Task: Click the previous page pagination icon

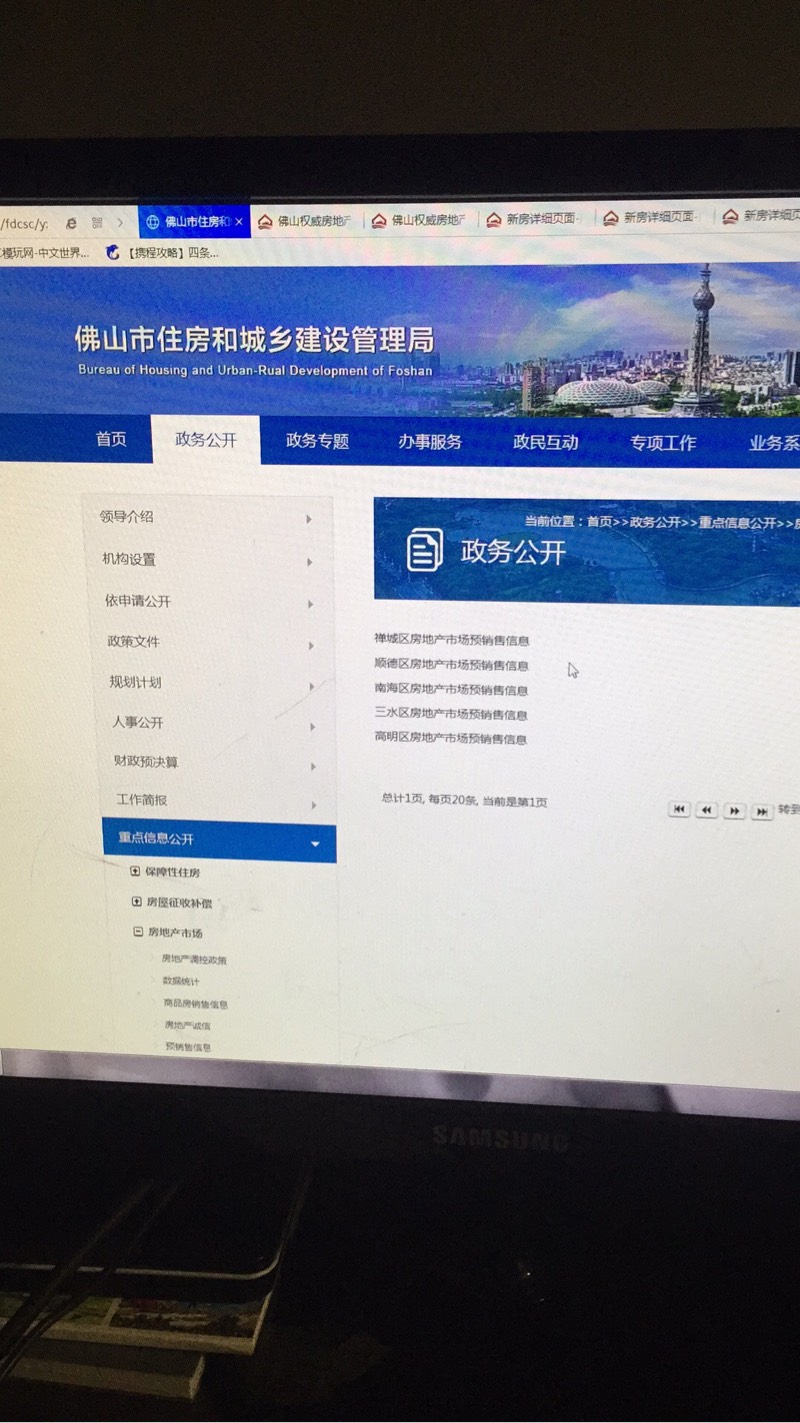Action: point(707,810)
